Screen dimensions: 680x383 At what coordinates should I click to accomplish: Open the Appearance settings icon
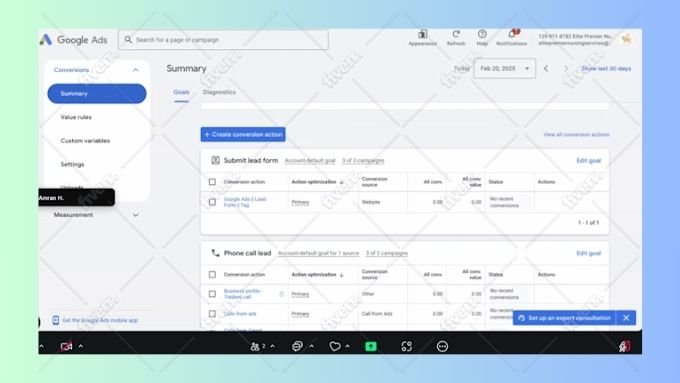[422, 34]
